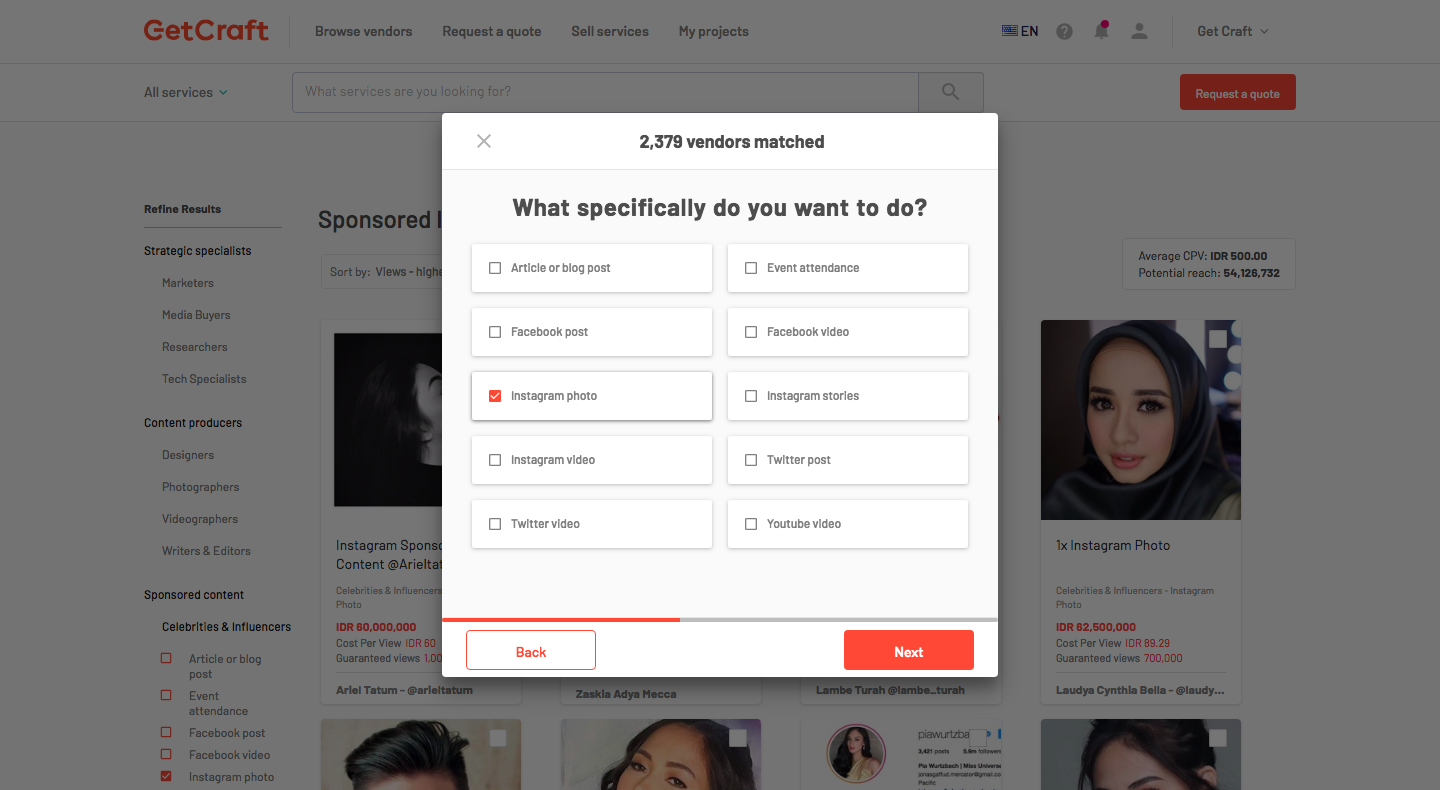Click the GetCraft logo
Screen dimensions: 1440x790
pyautogui.click(x=207, y=30)
